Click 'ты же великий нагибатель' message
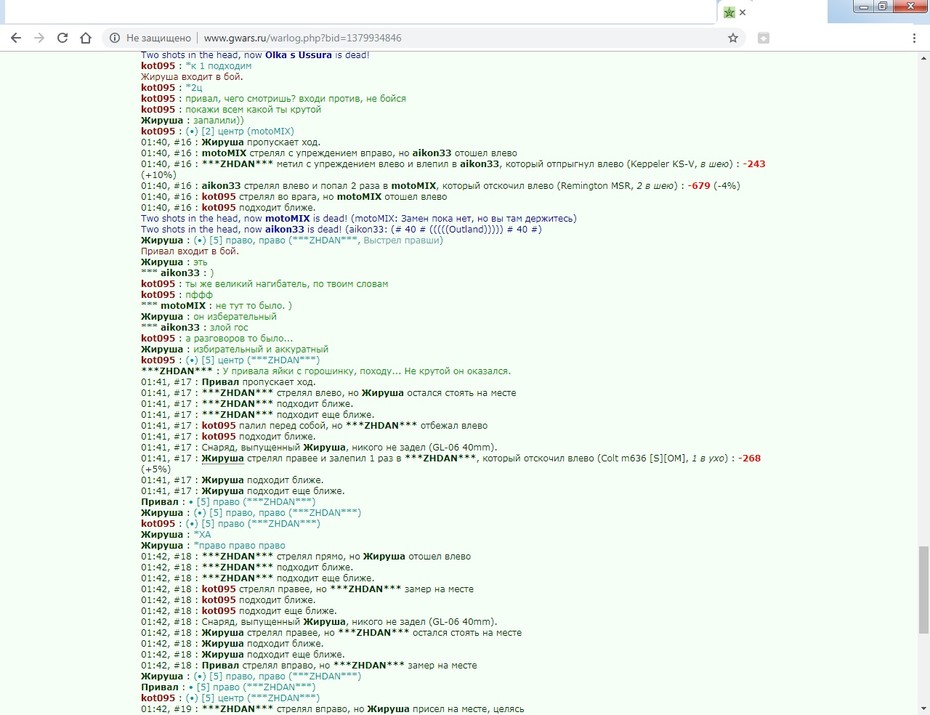 286,284
